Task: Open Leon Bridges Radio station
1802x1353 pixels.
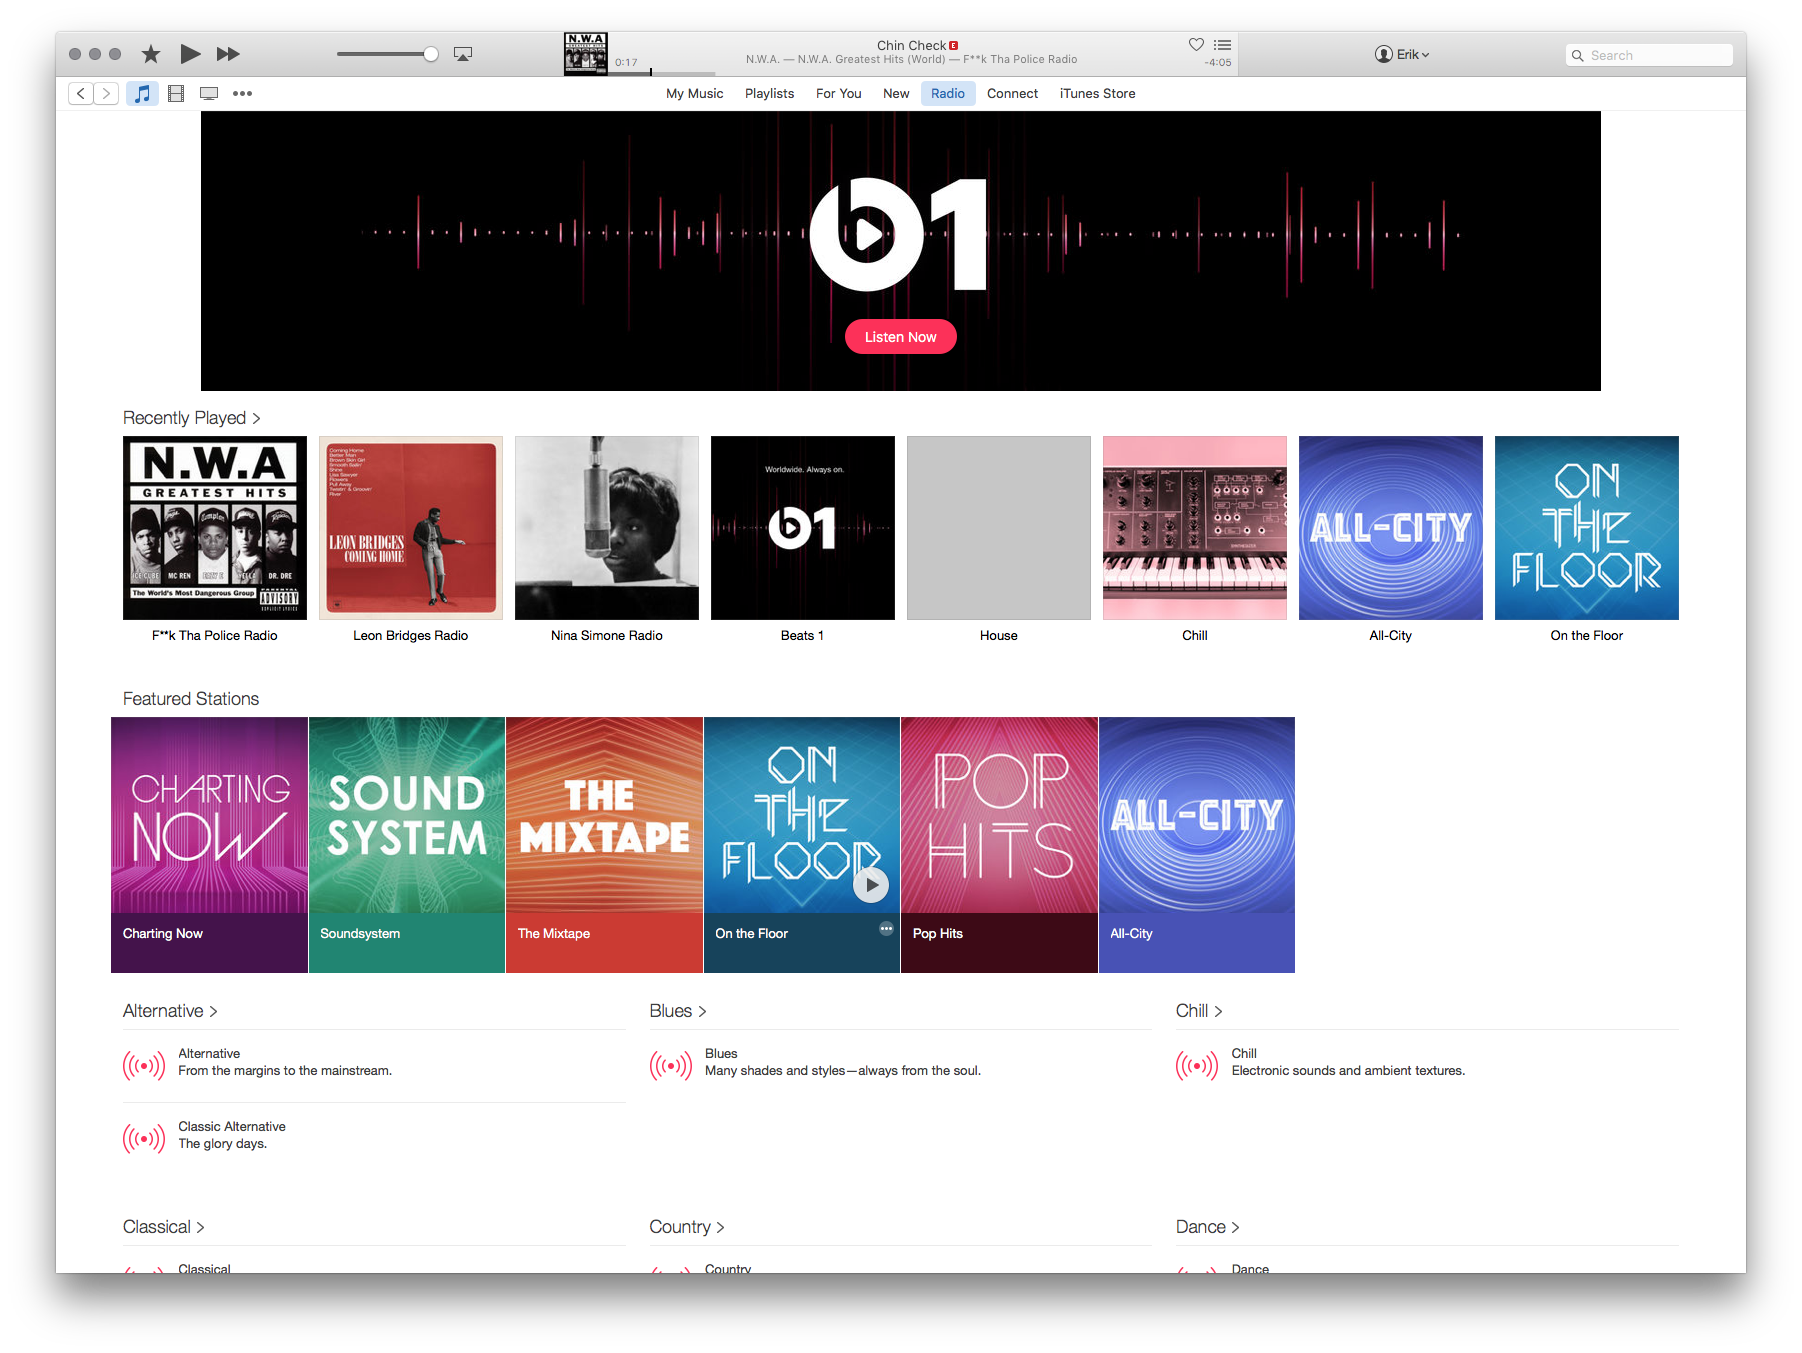Action: tap(411, 528)
